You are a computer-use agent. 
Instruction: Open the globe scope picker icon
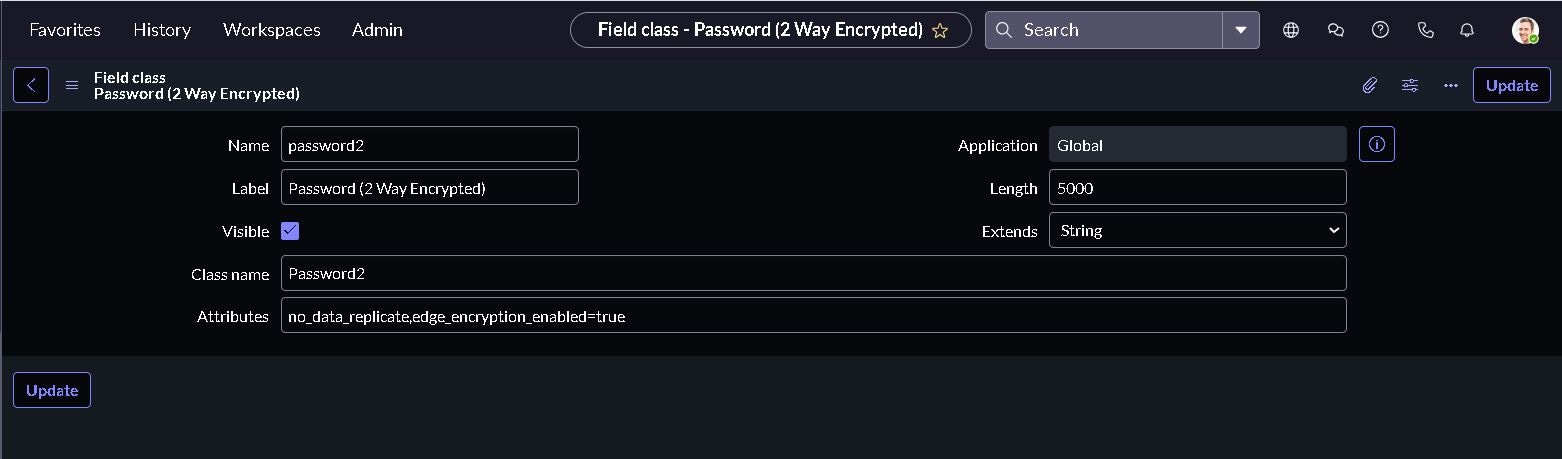[x=1291, y=30]
